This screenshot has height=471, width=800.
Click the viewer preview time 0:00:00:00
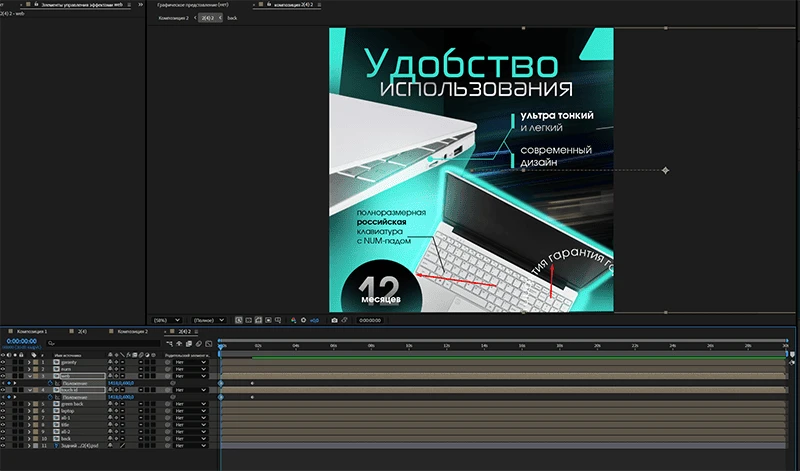370,320
